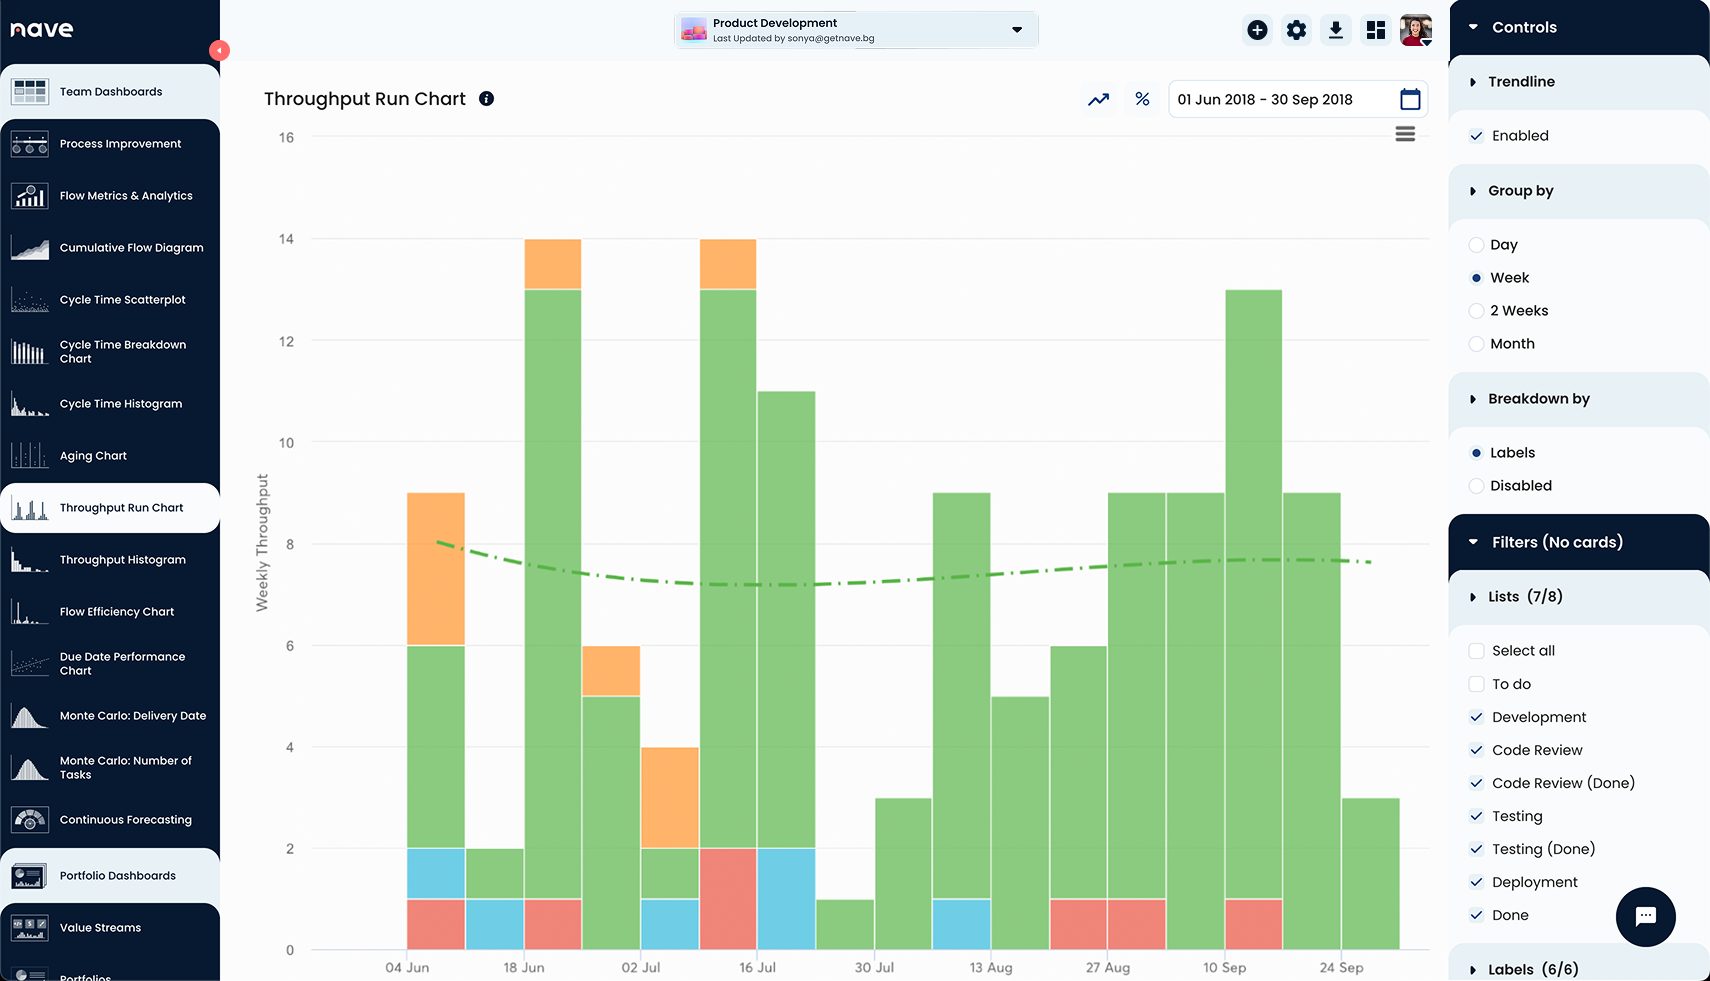Disable the Trendline Enabled checkbox
Viewport: 1710px width, 981px height.
pos(1476,135)
